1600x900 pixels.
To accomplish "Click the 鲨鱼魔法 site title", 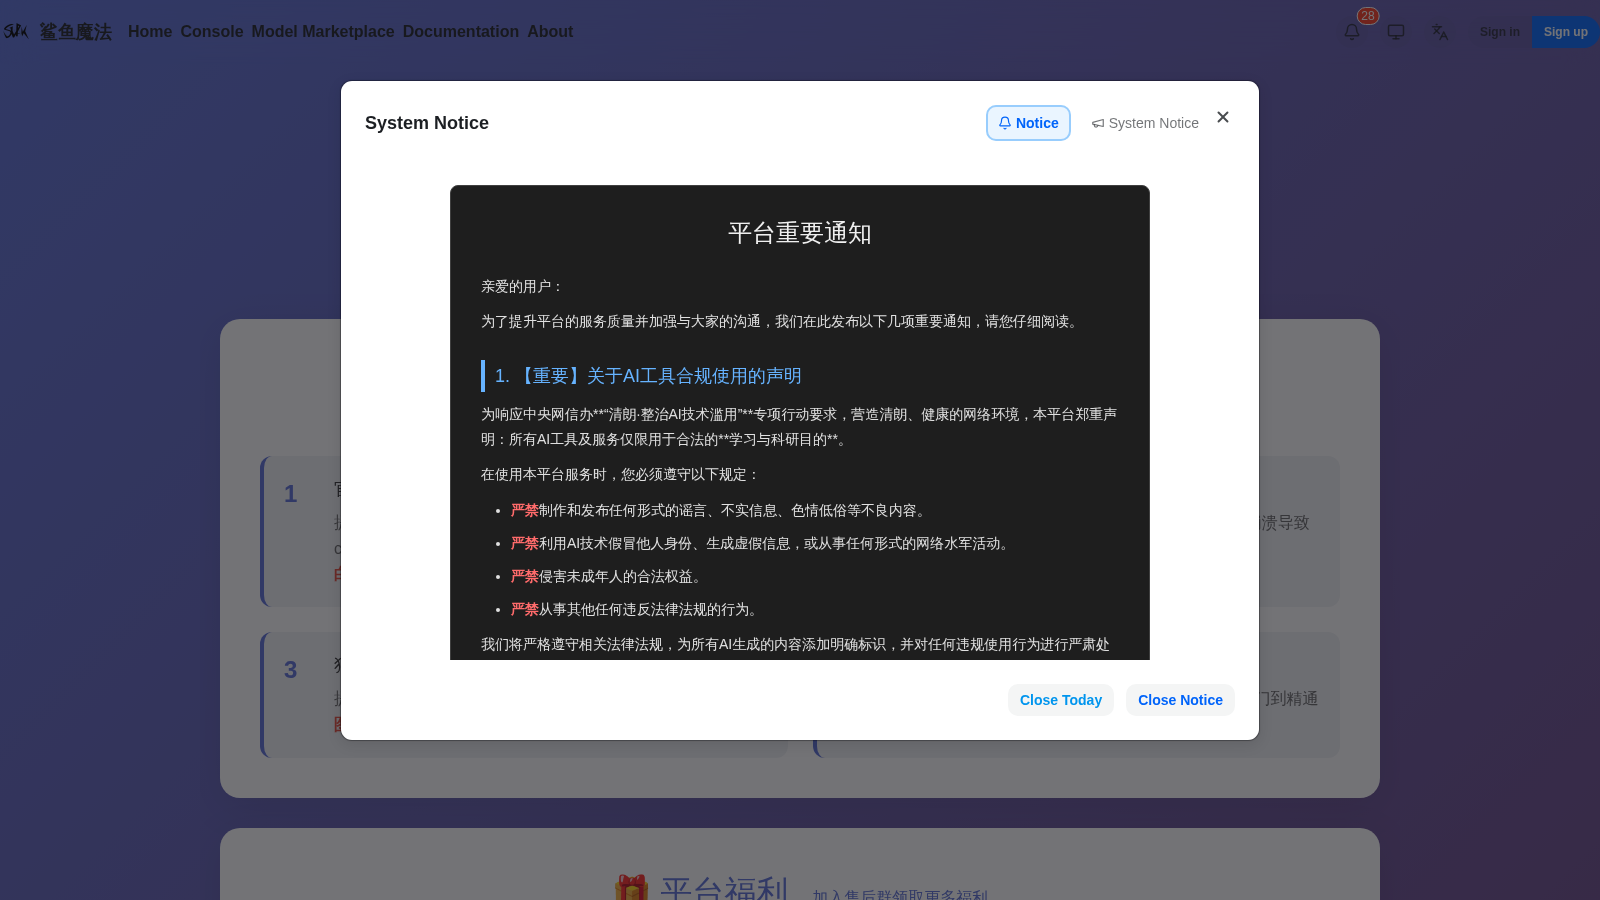I will click(76, 32).
